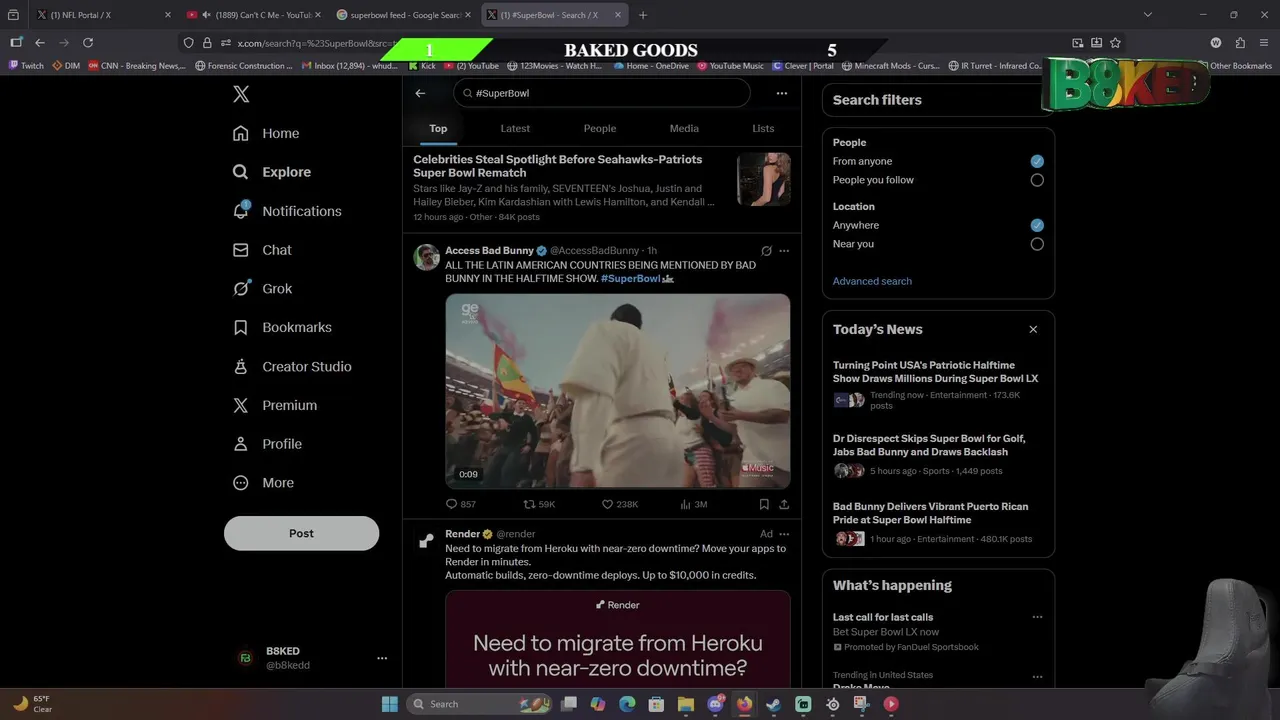Image resolution: width=1280 pixels, height=720 pixels.
Task: Open more options on Render ad
Action: 784,534
